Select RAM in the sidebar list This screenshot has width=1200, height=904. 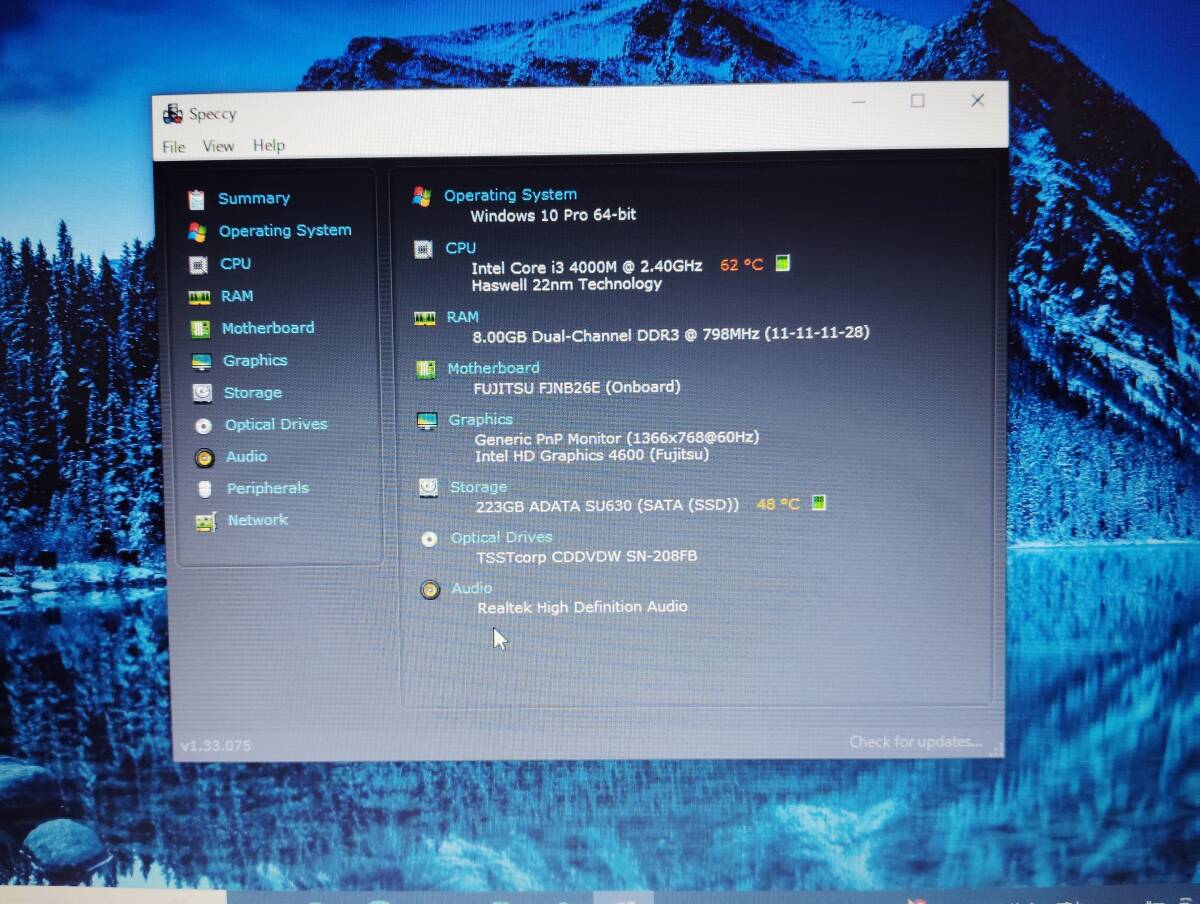(x=237, y=296)
